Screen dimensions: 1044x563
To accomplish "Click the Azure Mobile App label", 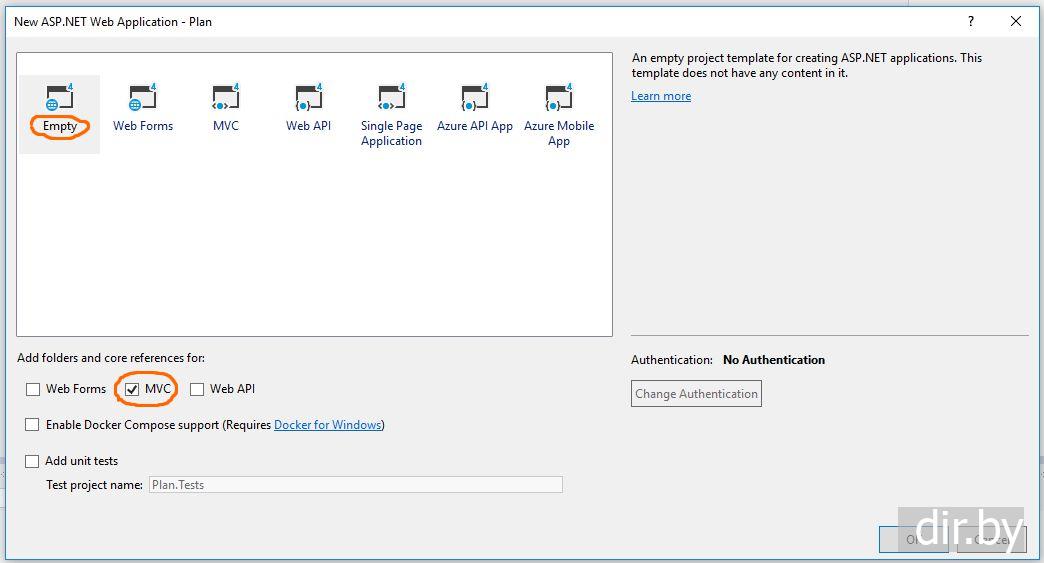I will (559, 133).
